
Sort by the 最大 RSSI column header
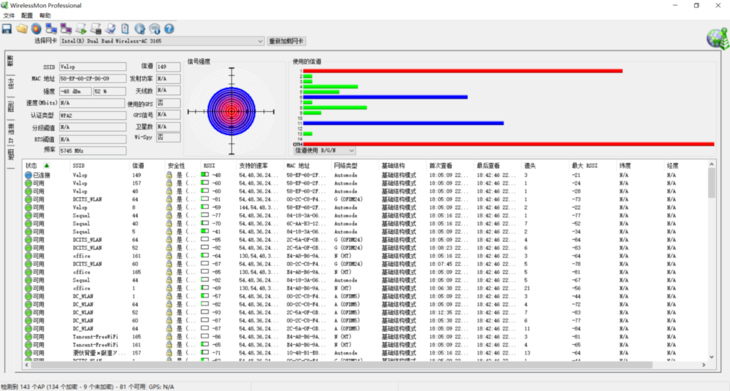594,165
